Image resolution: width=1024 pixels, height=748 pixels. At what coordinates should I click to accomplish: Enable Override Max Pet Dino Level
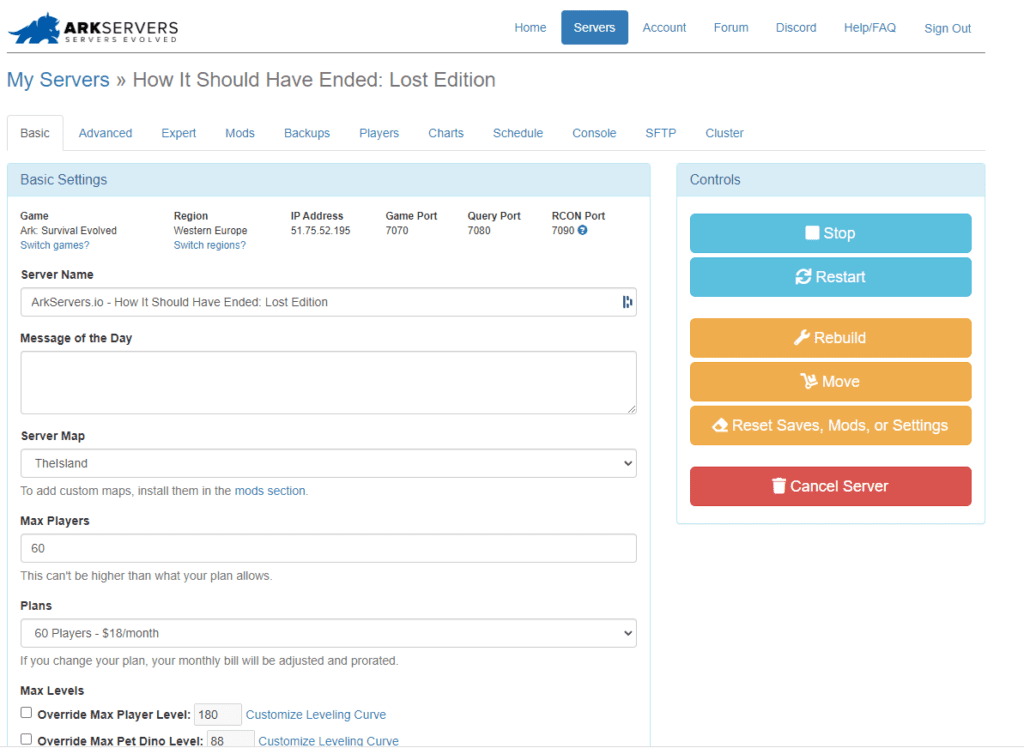[x=26, y=737]
